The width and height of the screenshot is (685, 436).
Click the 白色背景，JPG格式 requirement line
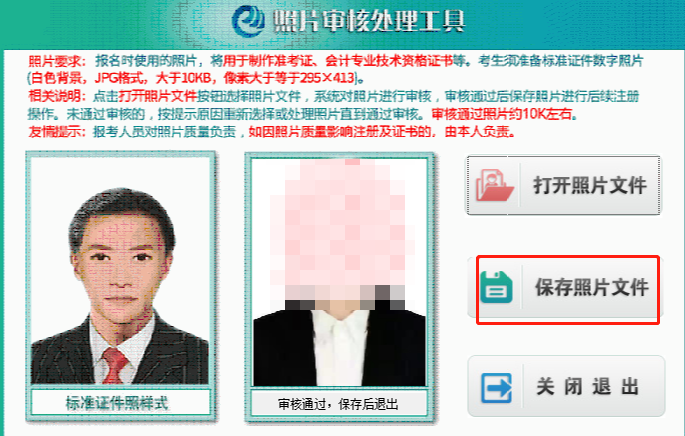89,79
